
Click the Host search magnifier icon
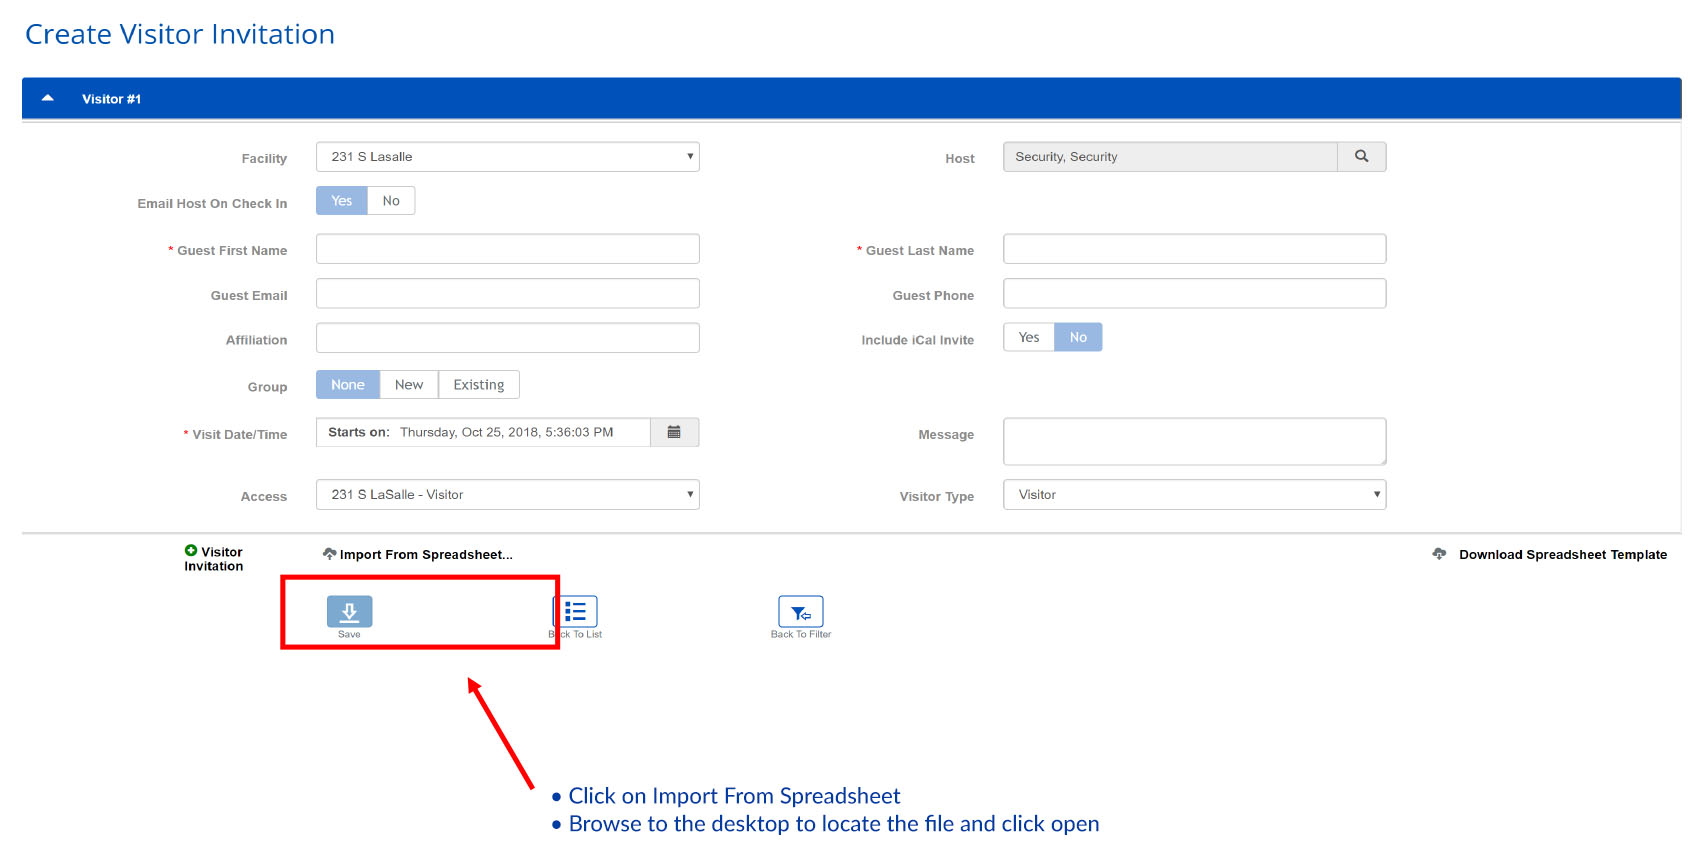1361,157
